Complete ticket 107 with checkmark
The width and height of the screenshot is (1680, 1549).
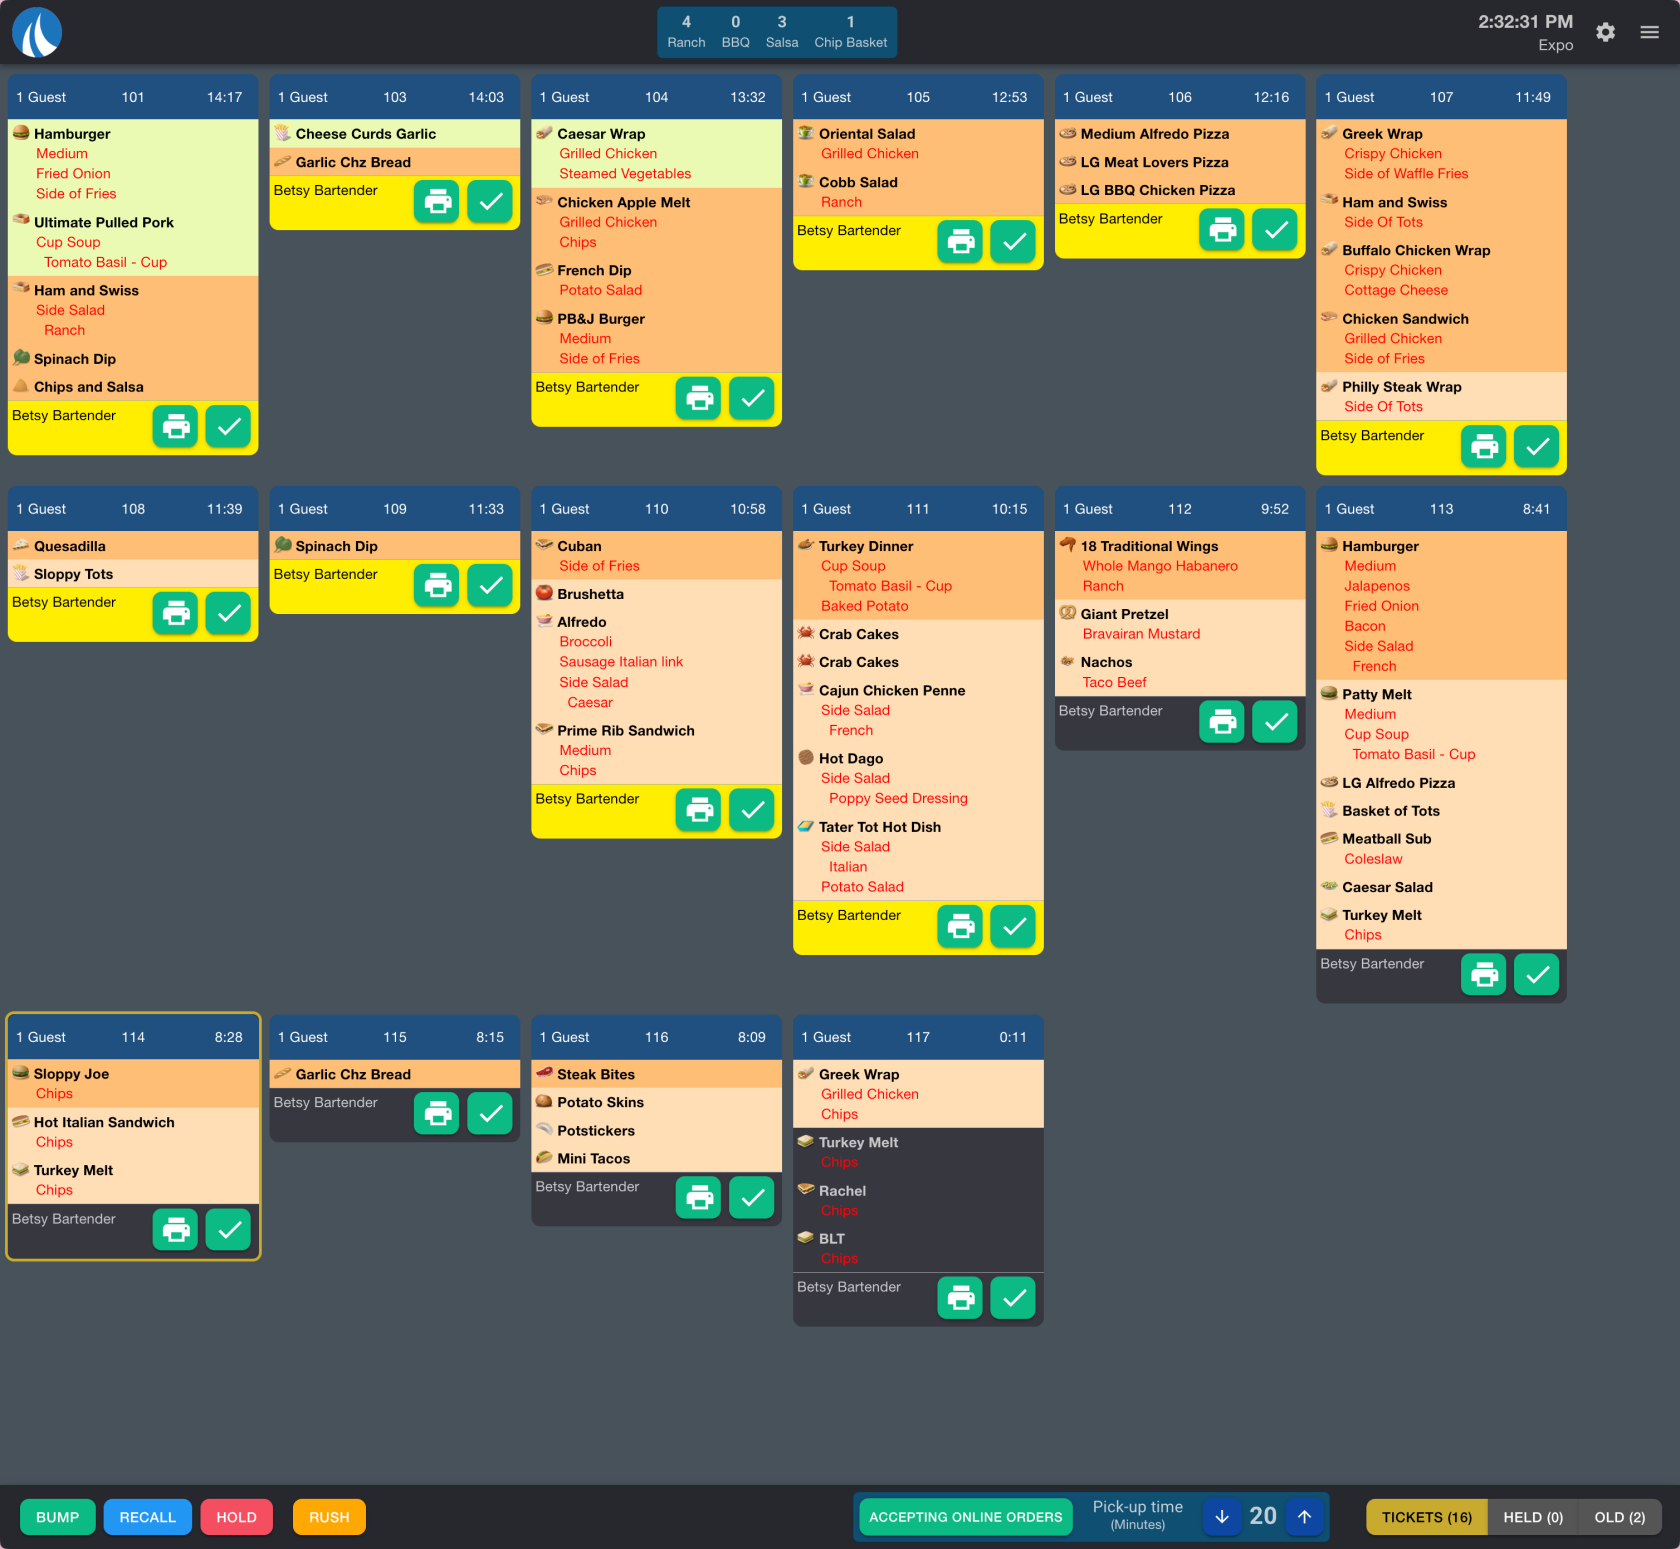coord(1536,447)
